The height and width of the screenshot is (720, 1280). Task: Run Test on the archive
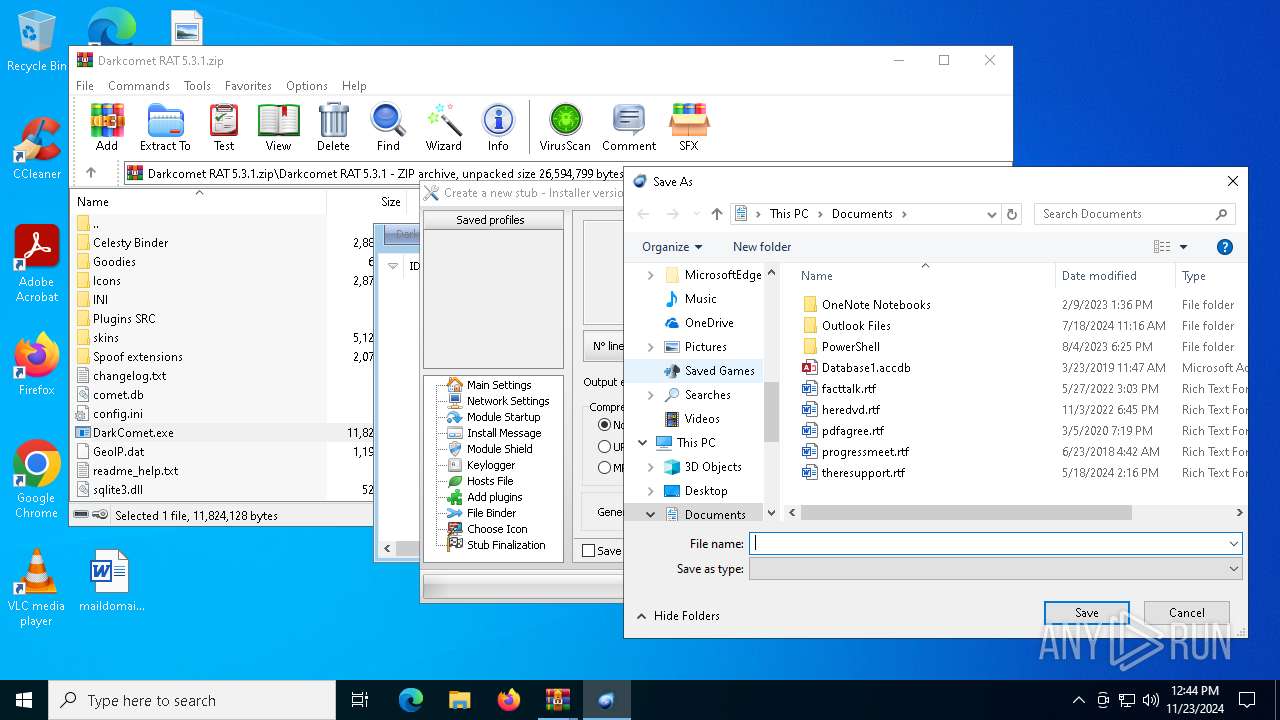point(224,127)
